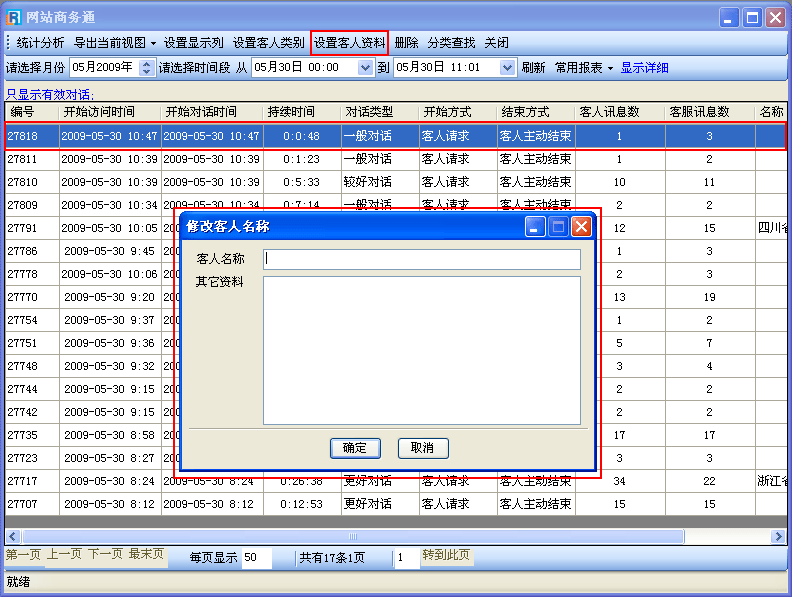Expand the 常用报表 dropdown
Screen dimensions: 792x597
[584, 68]
